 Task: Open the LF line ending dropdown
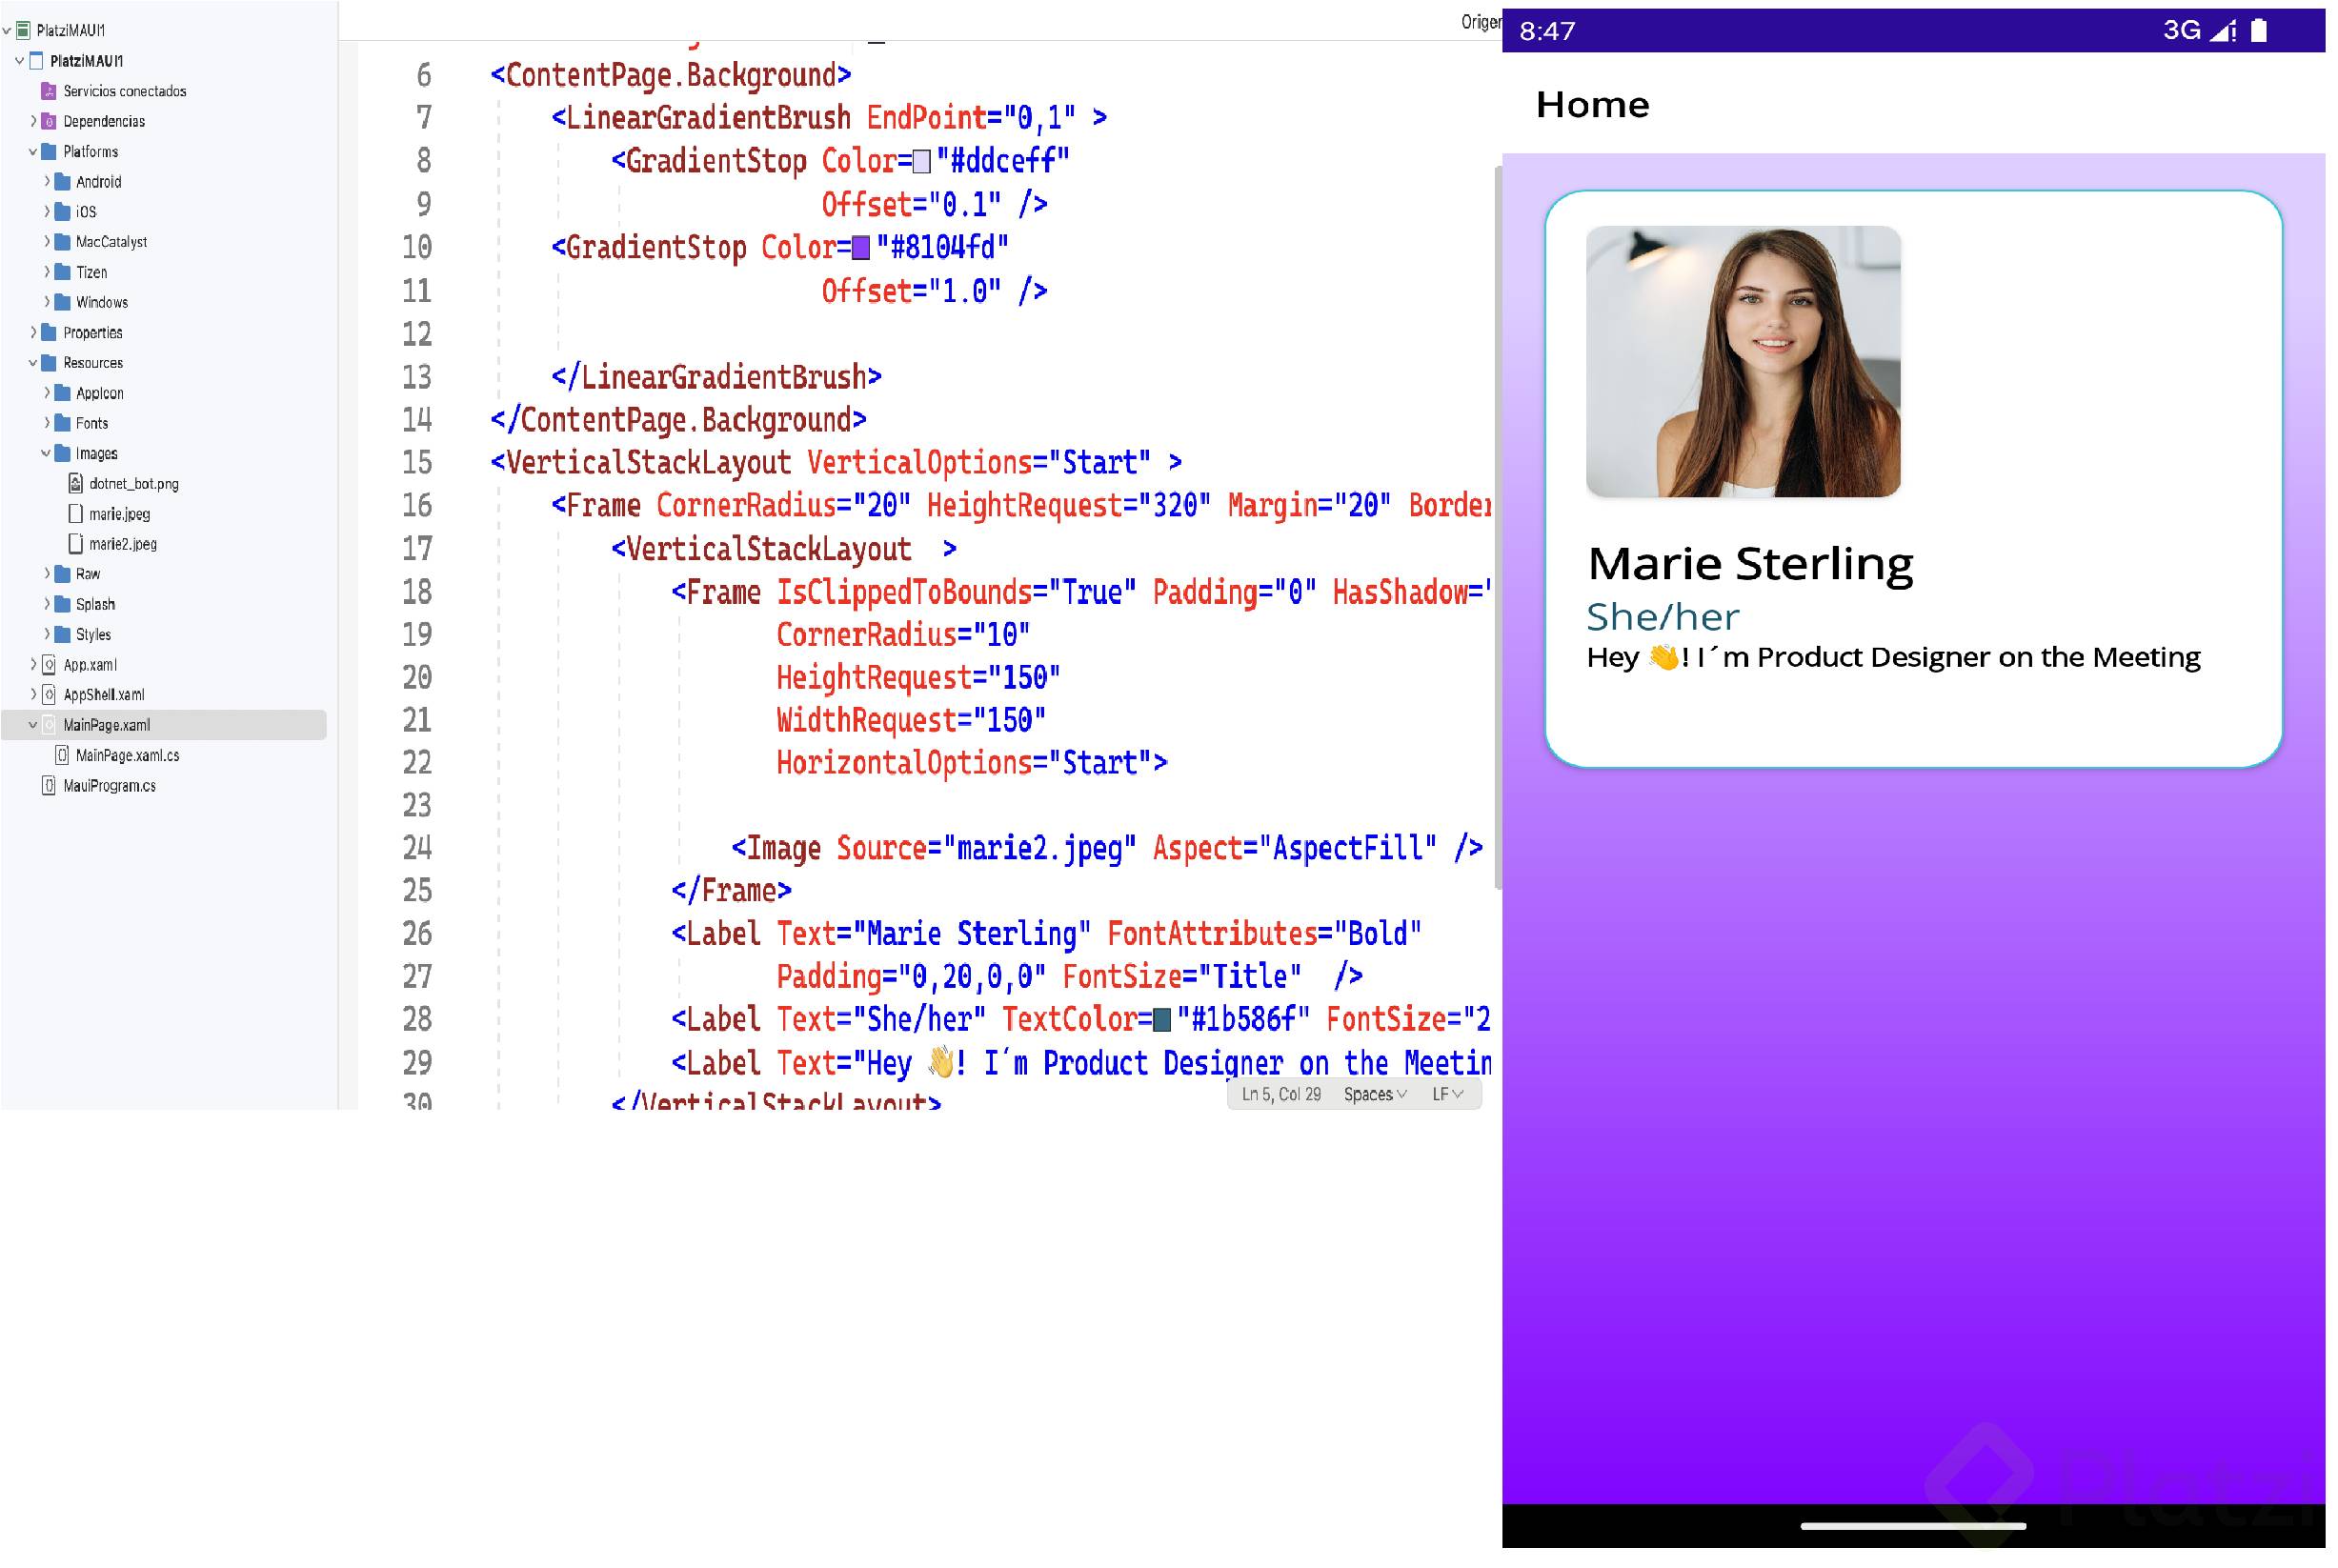[1447, 1095]
